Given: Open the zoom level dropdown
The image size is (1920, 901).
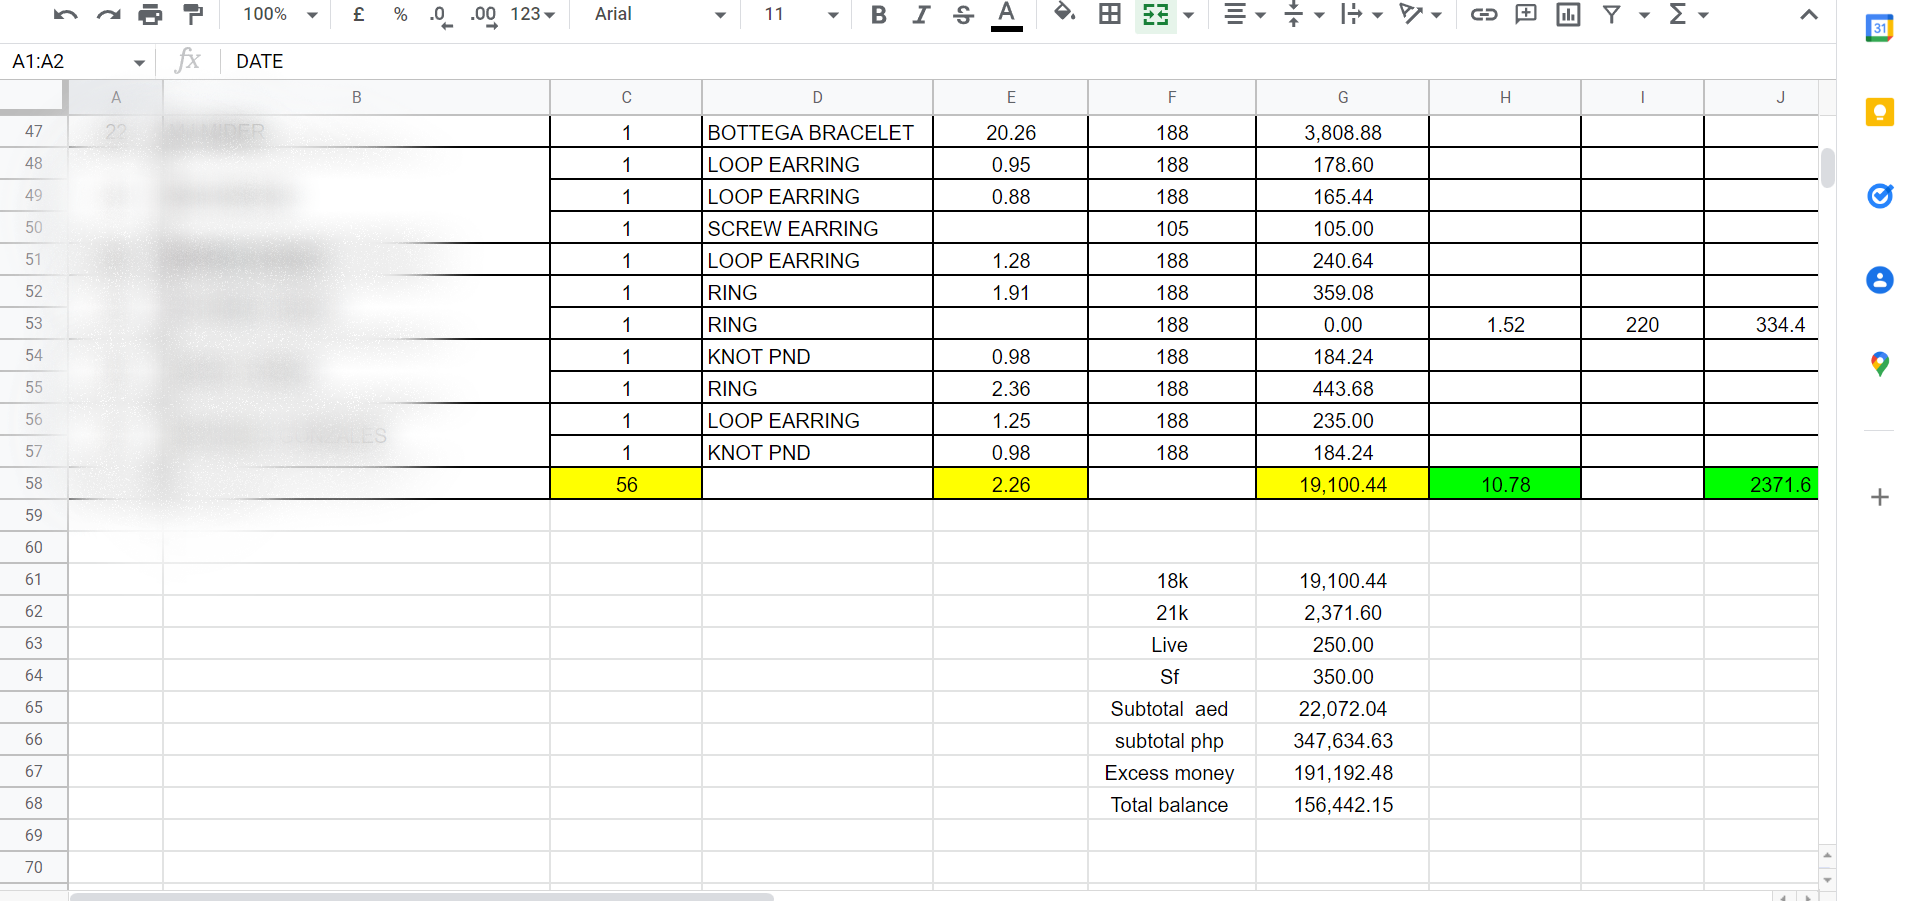Looking at the screenshot, I should pyautogui.click(x=280, y=14).
